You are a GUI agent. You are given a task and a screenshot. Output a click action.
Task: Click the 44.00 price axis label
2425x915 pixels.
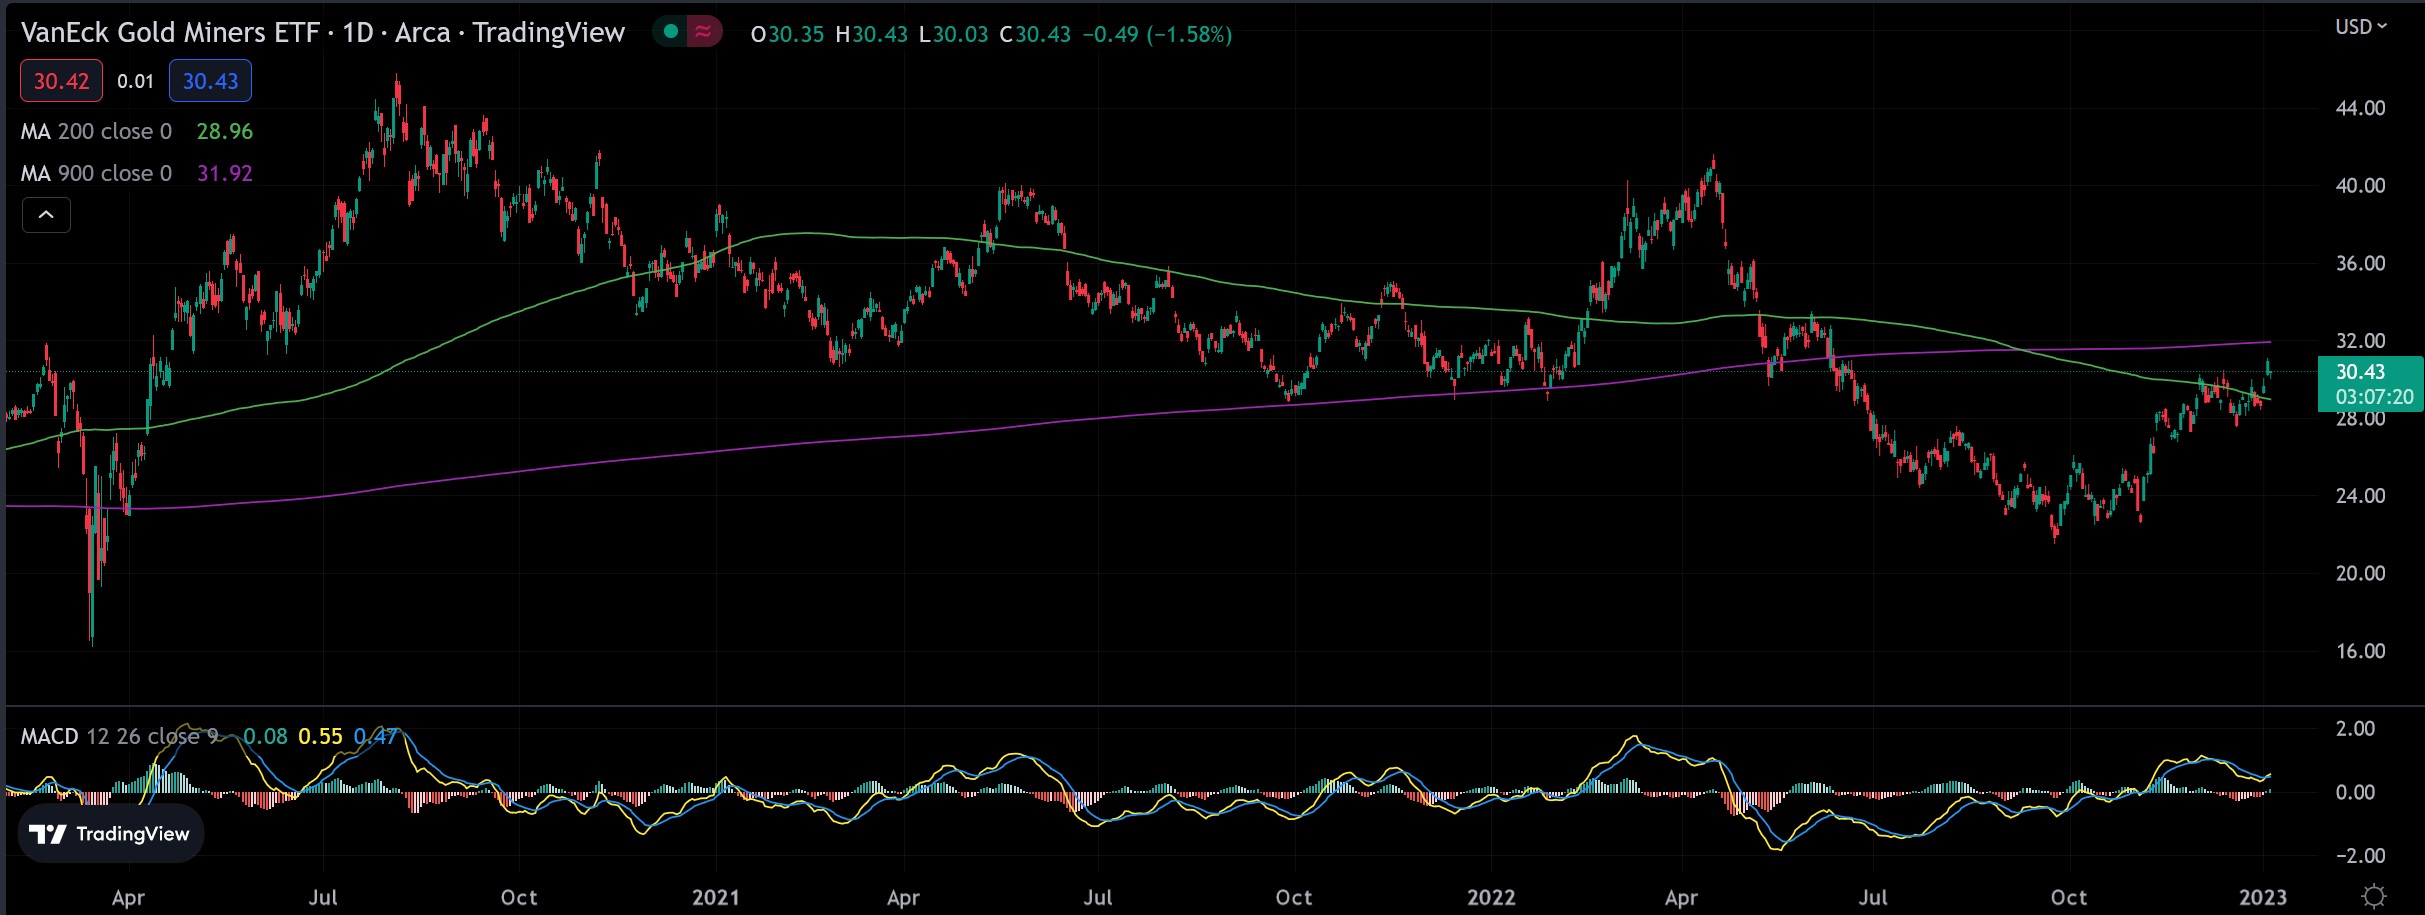point(2360,108)
